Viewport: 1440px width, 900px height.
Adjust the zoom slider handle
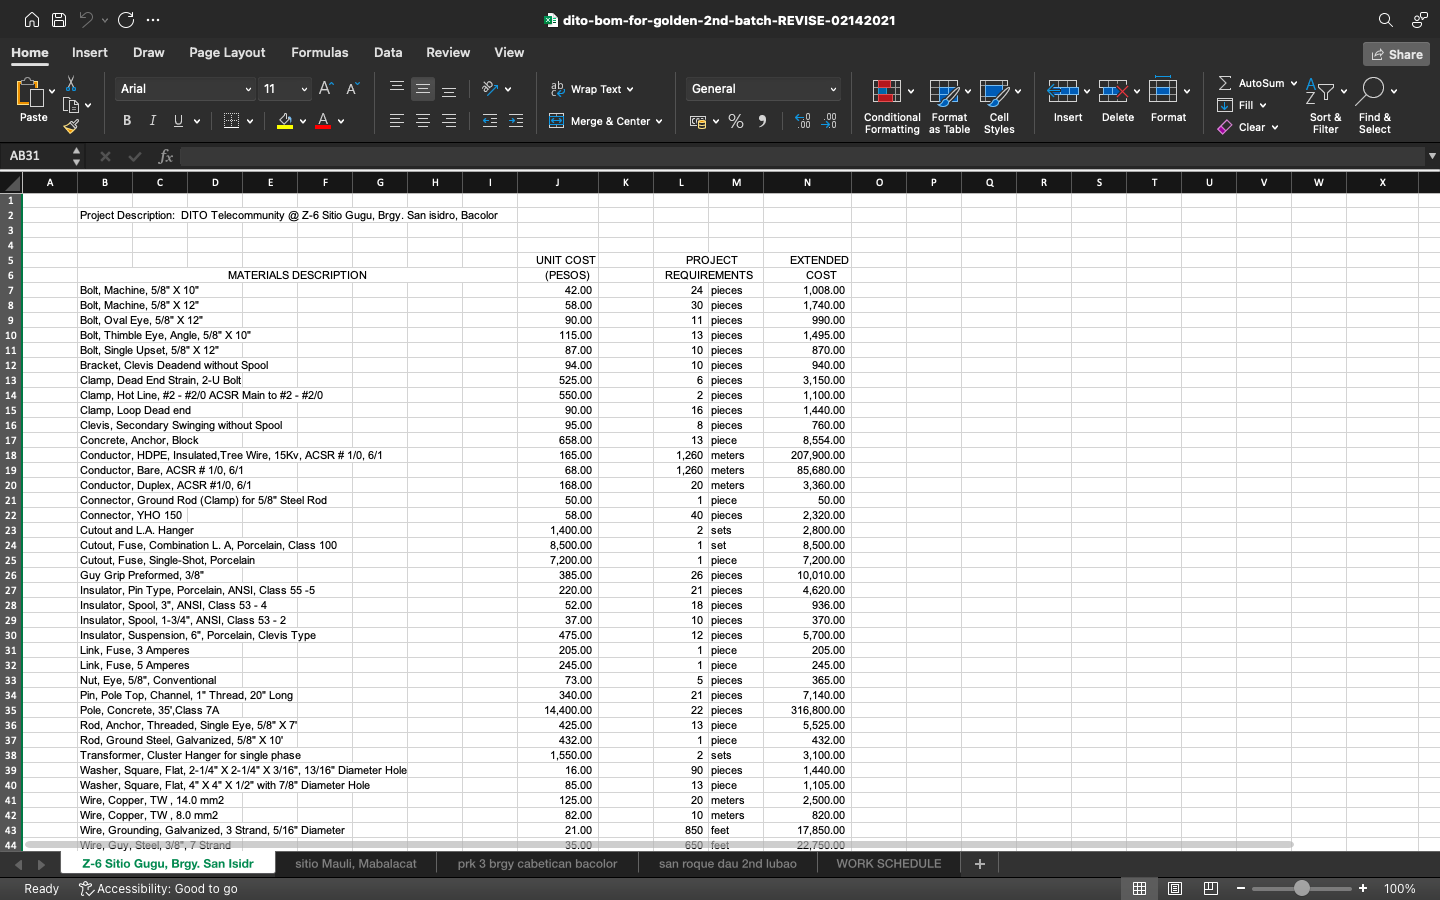tap(1301, 888)
